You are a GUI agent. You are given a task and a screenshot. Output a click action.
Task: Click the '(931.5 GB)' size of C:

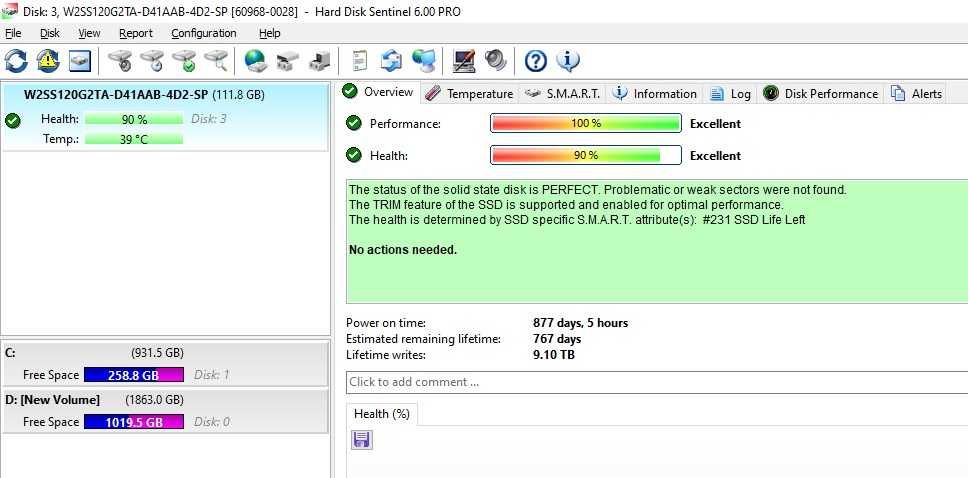(x=157, y=353)
